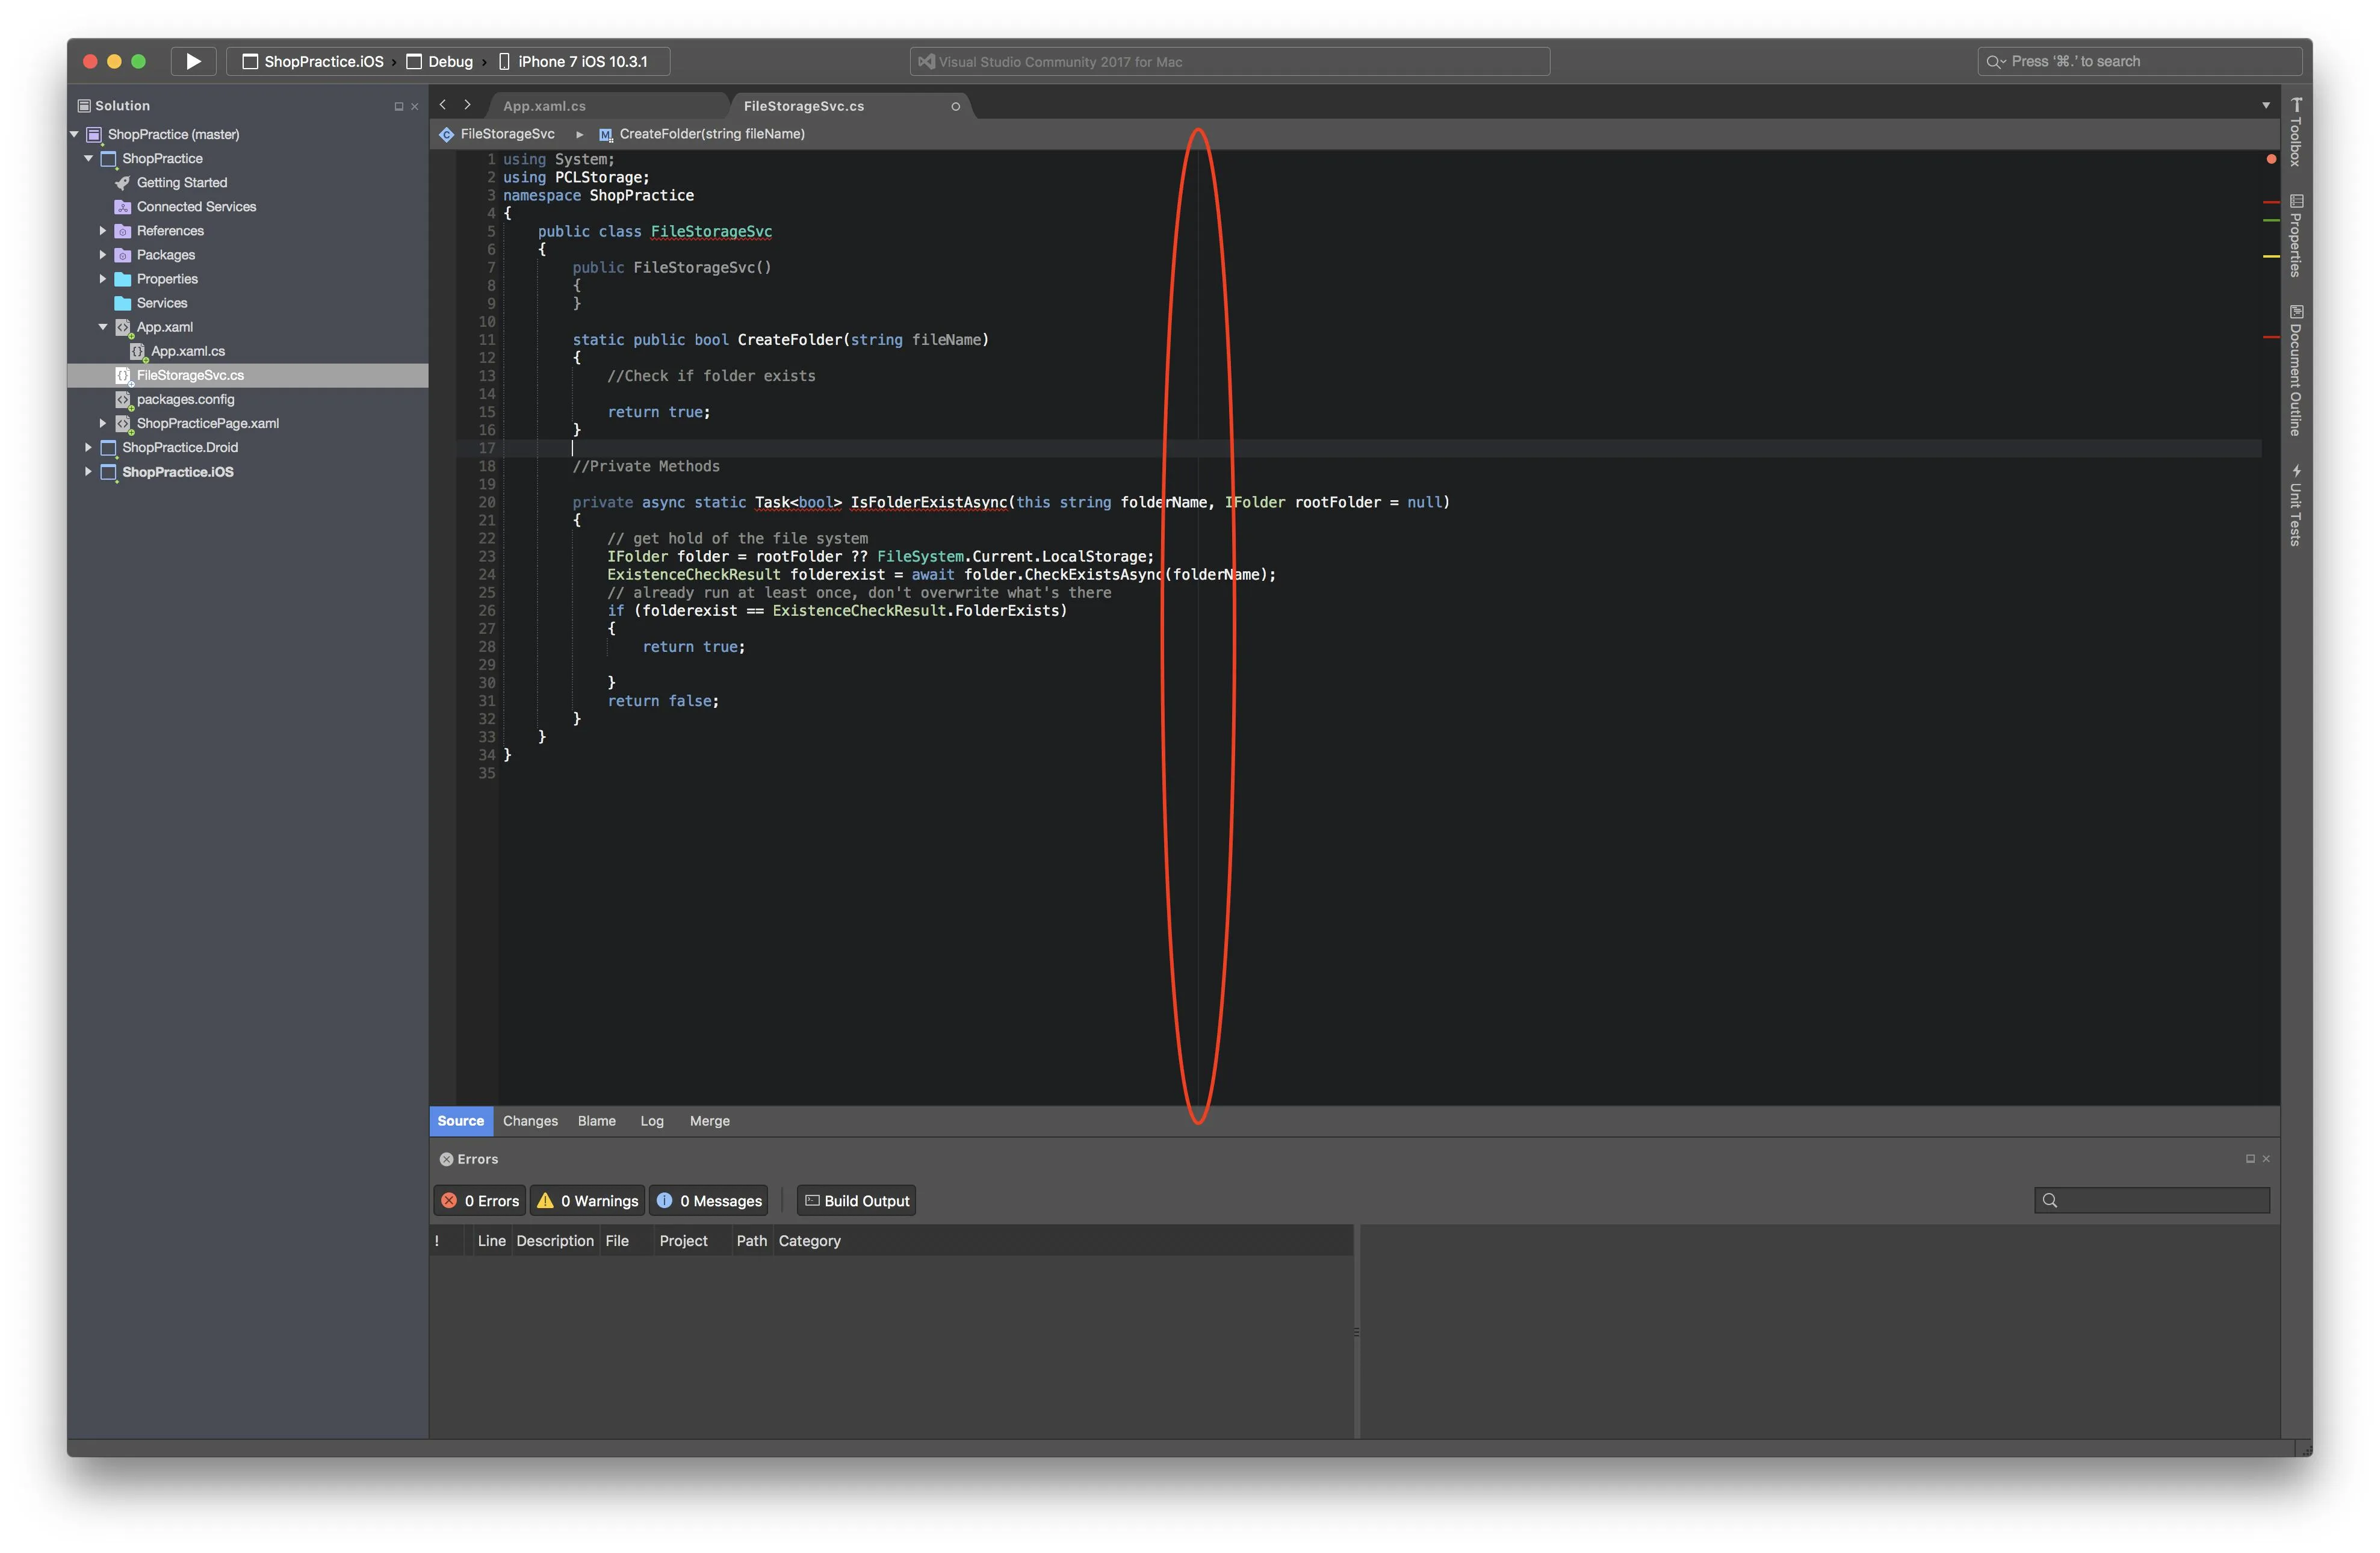Navigate back with the left arrow

tap(443, 105)
